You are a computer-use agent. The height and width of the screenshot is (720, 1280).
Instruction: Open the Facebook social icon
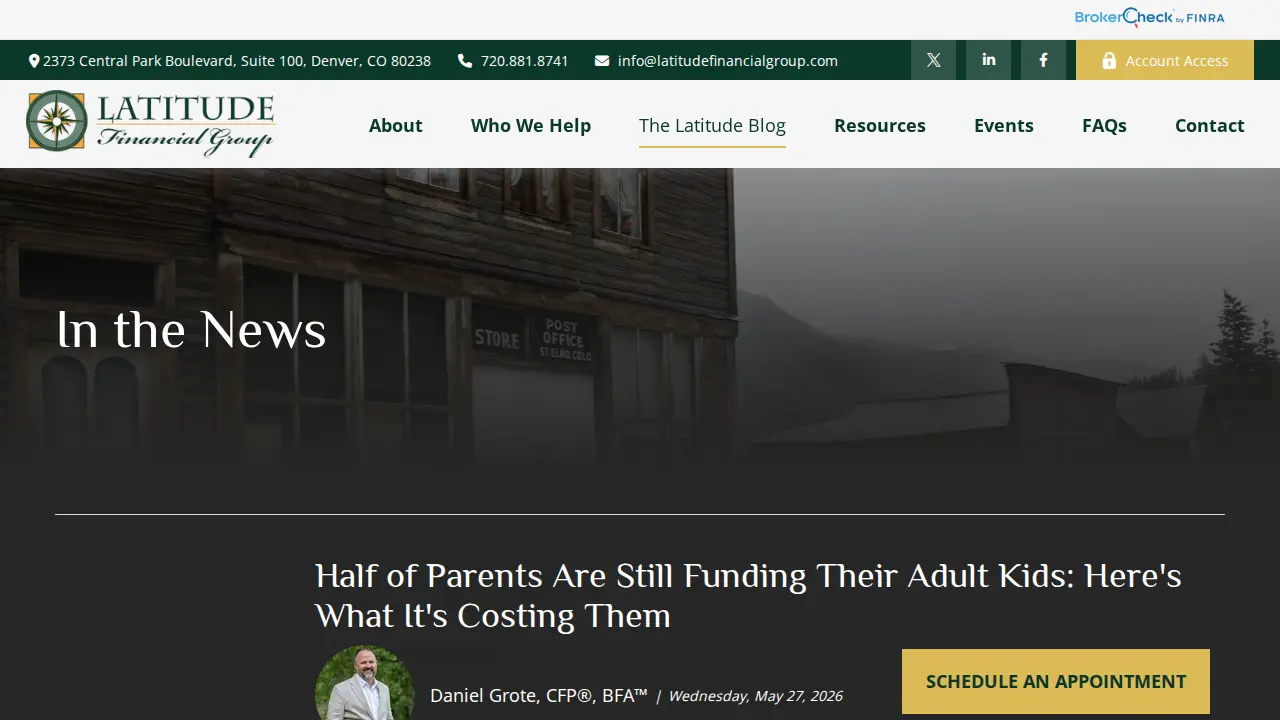tap(1043, 60)
